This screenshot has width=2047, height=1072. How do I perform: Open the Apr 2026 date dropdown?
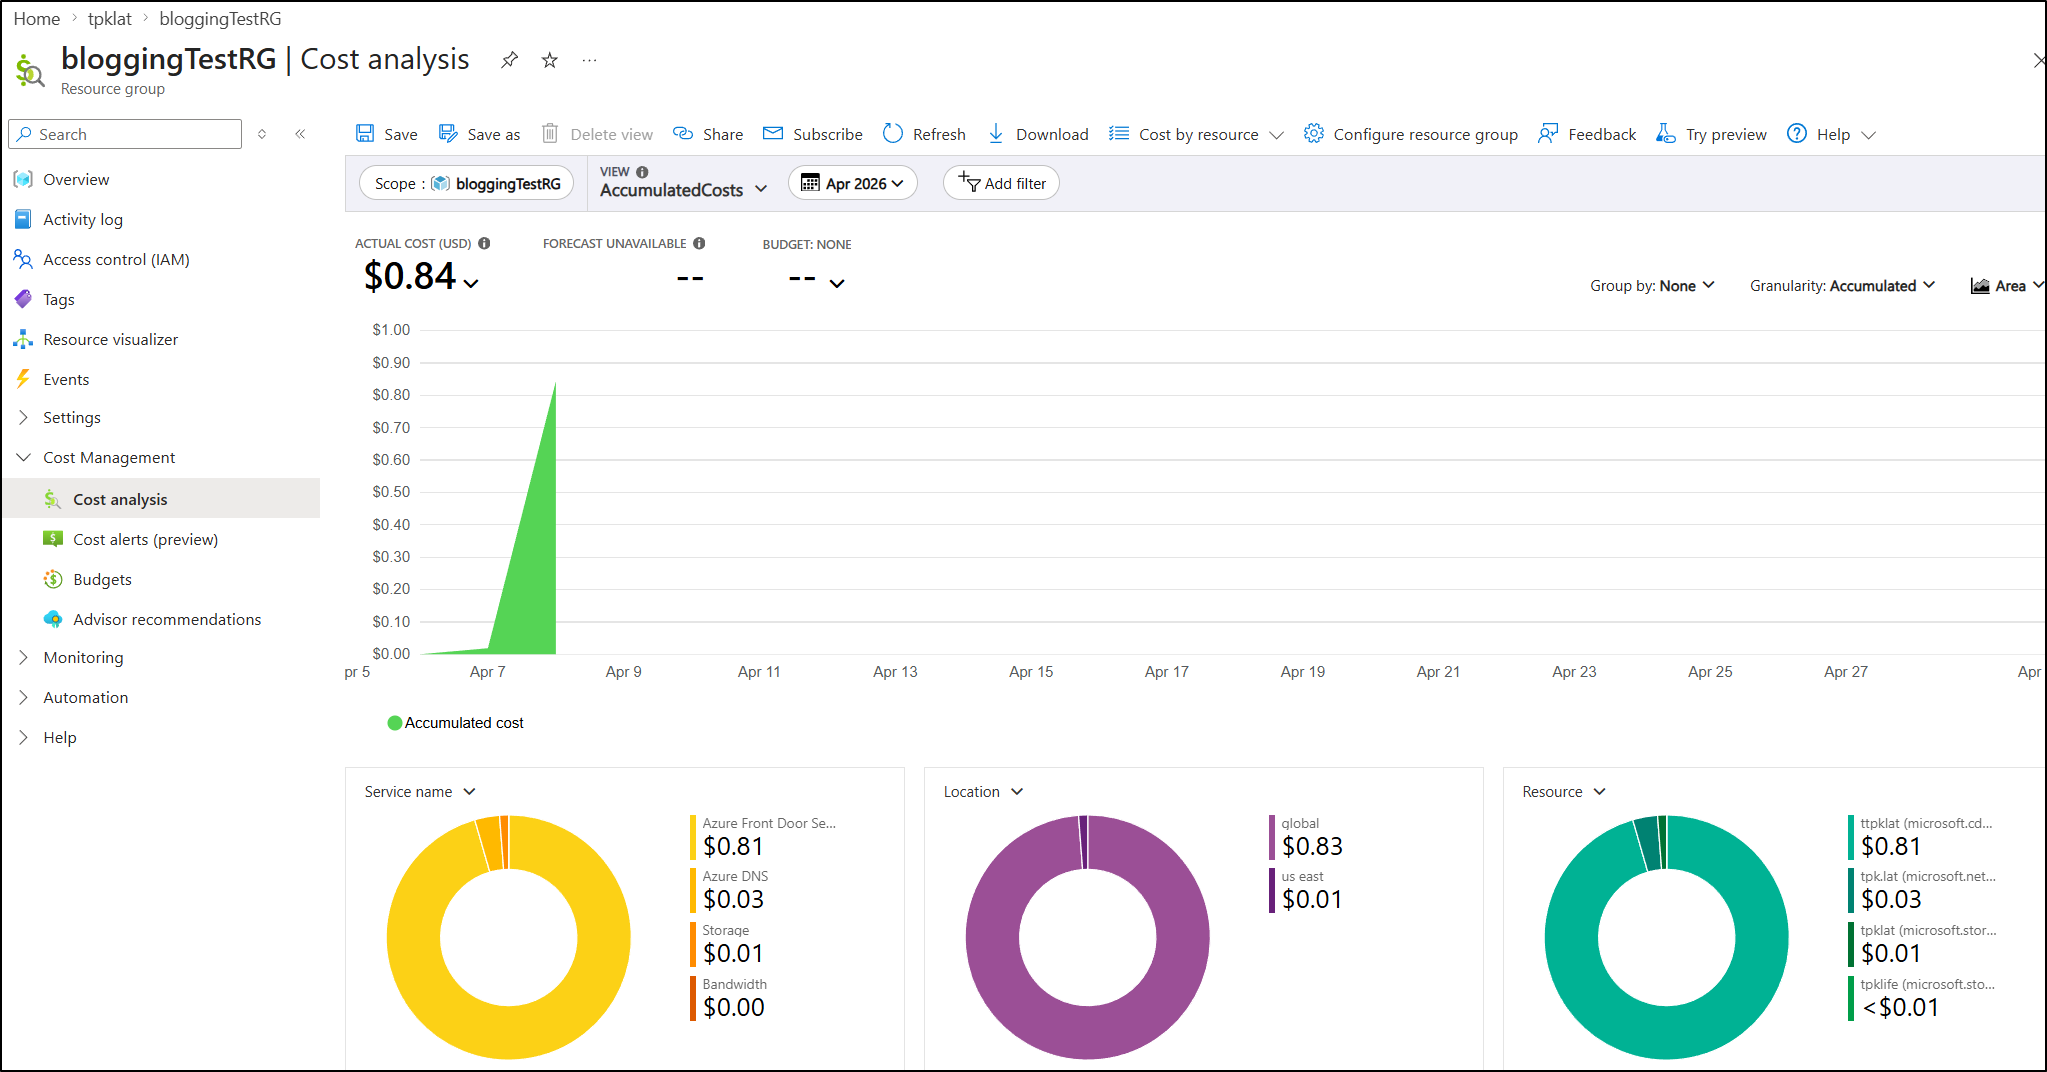(853, 184)
